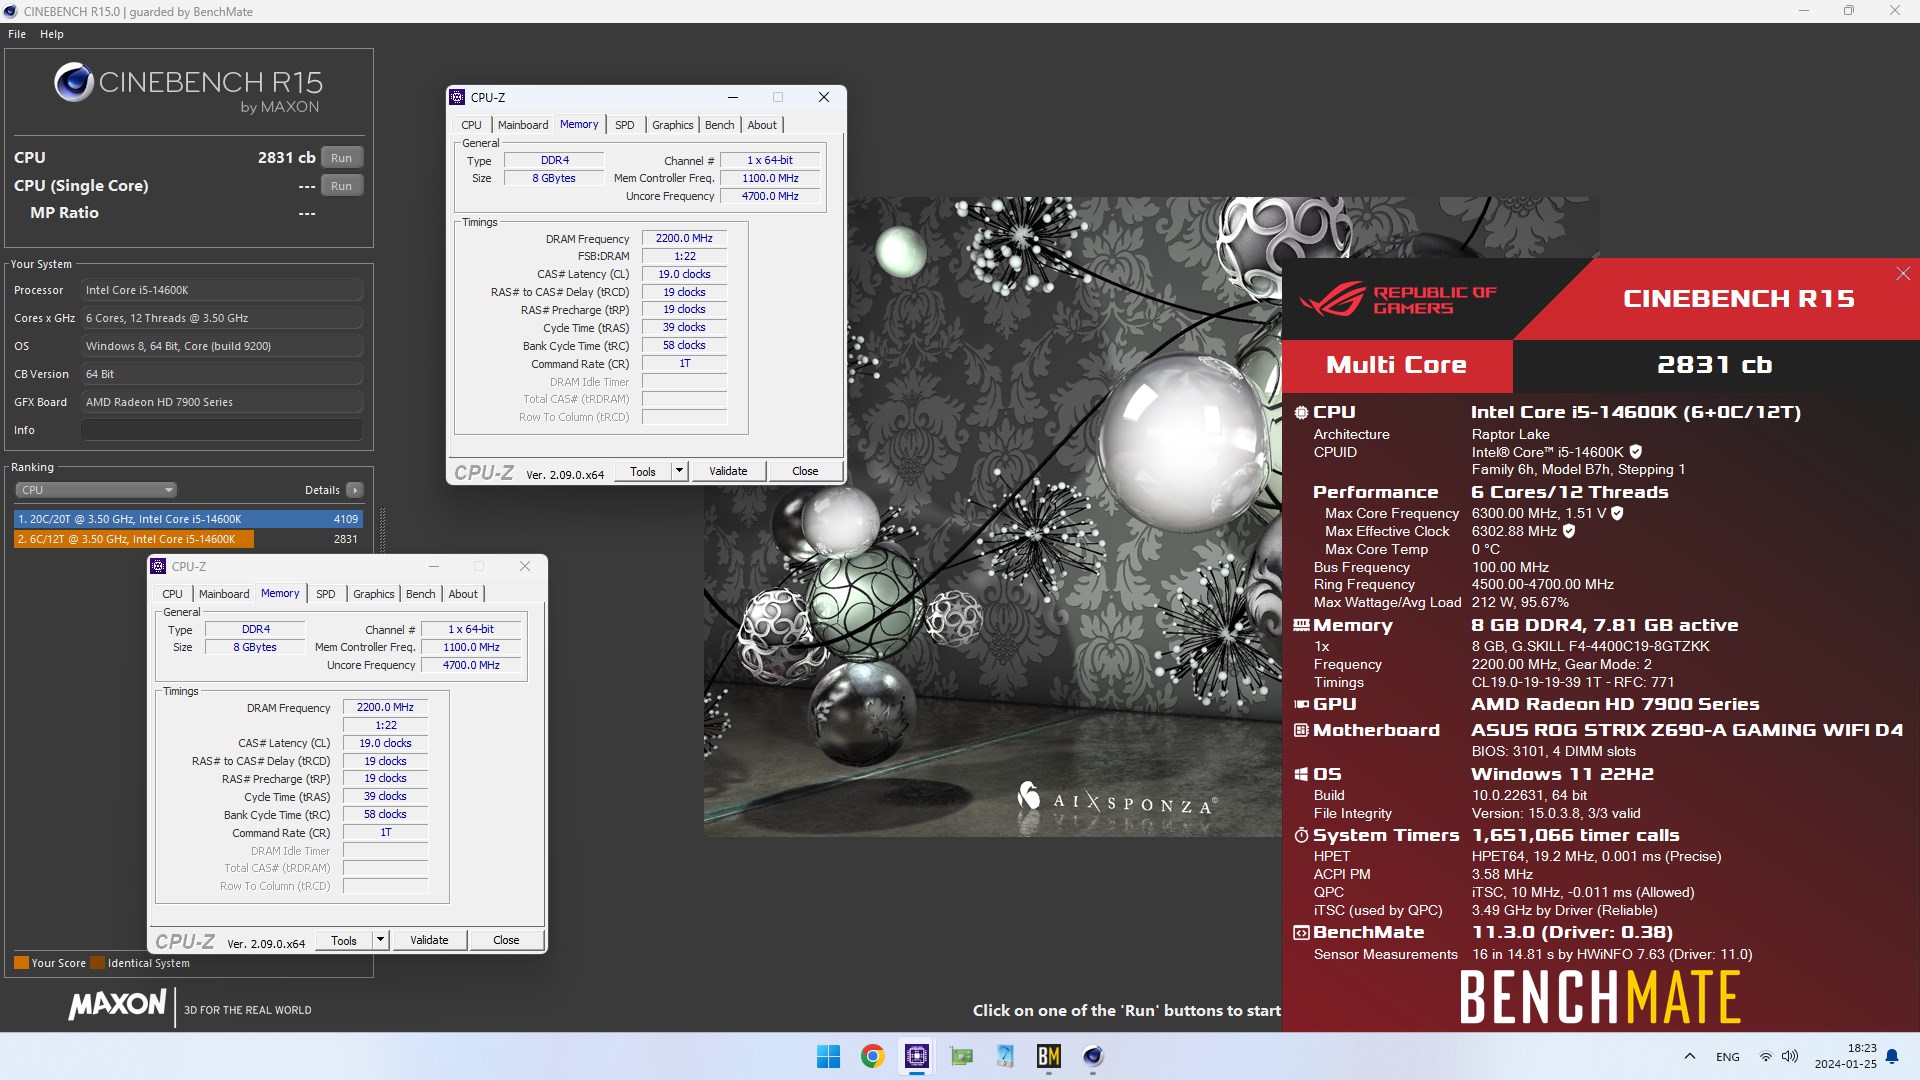Open network Wi-Fi tray icon

1765,1056
